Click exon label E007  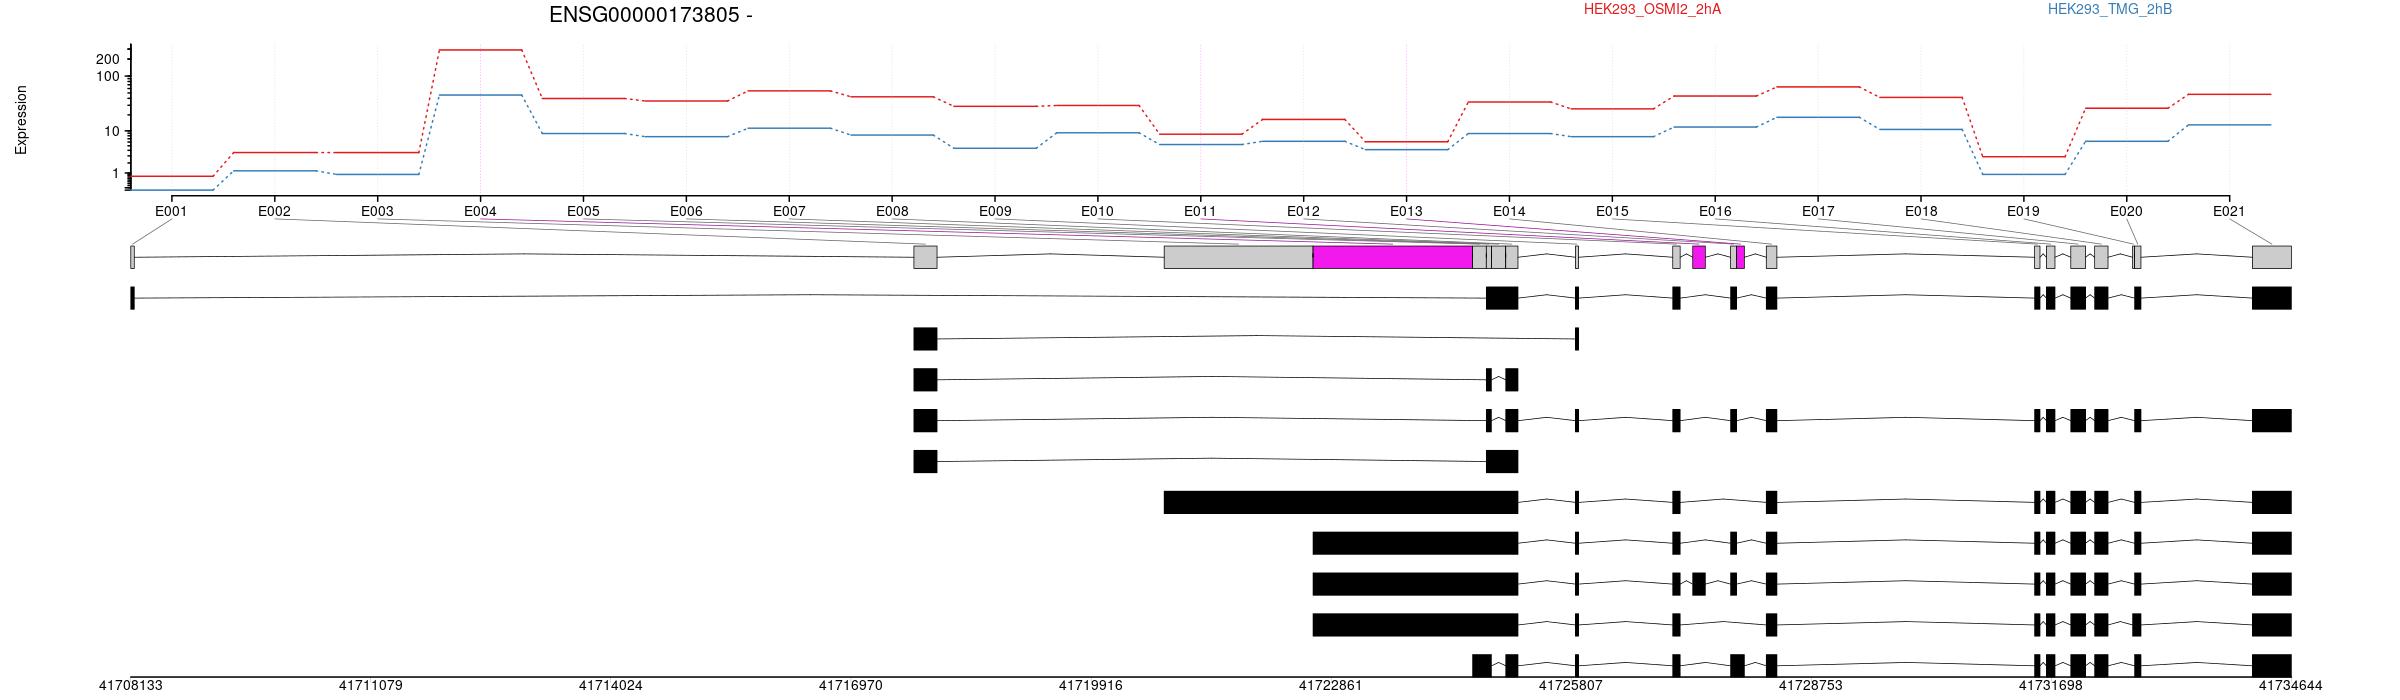[x=789, y=212]
